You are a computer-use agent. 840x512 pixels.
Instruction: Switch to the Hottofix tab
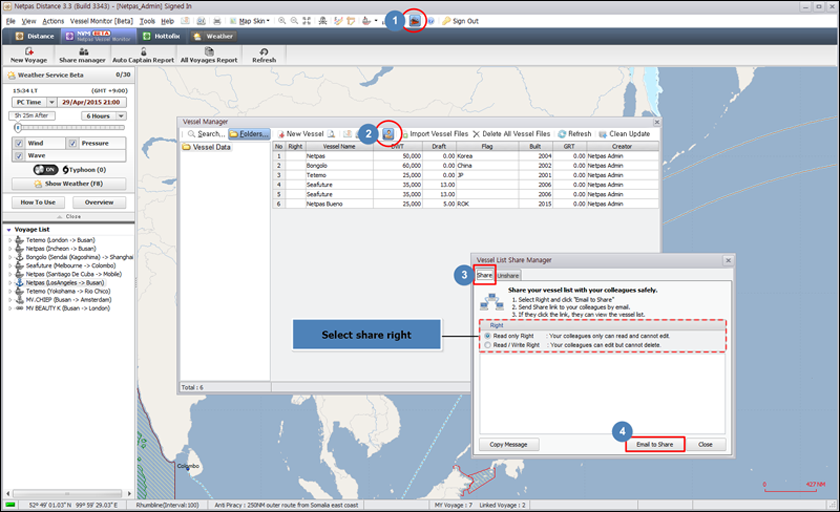[161, 36]
